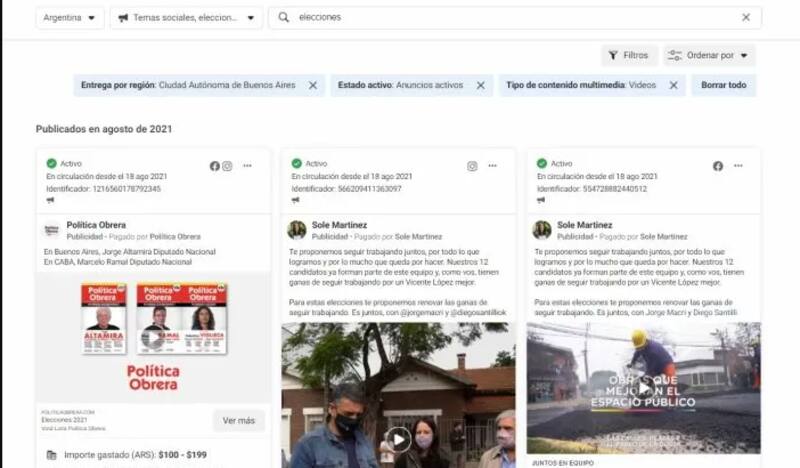Click the Facebook platform icon on the first ad
The height and width of the screenshot is (468, 800).
click(x=214, y=166)
